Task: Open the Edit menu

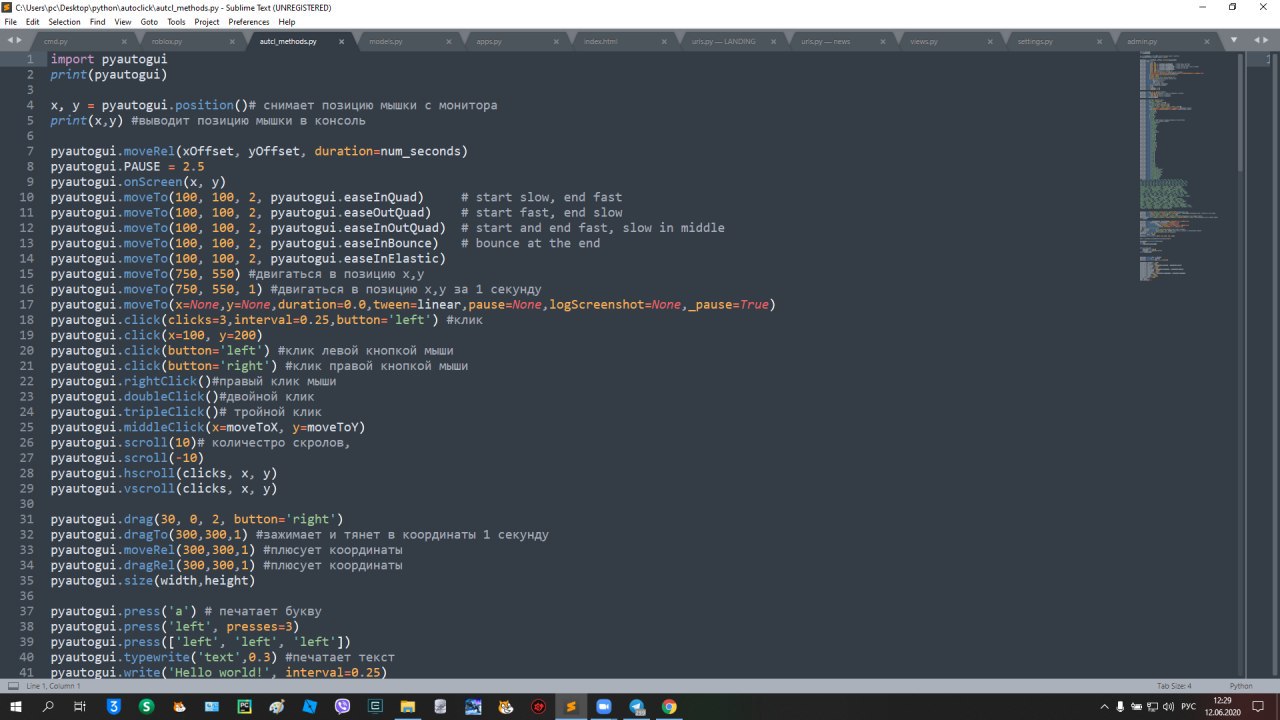Action: coord(32,21)
